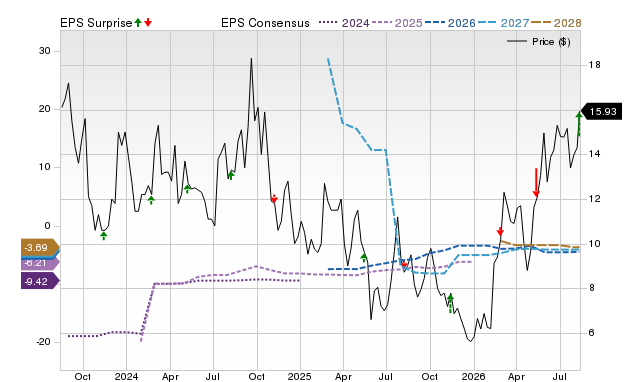Click the 2026 label on the time axis
640x382 pixels.
pyautogui.click(x=473, y=376)
